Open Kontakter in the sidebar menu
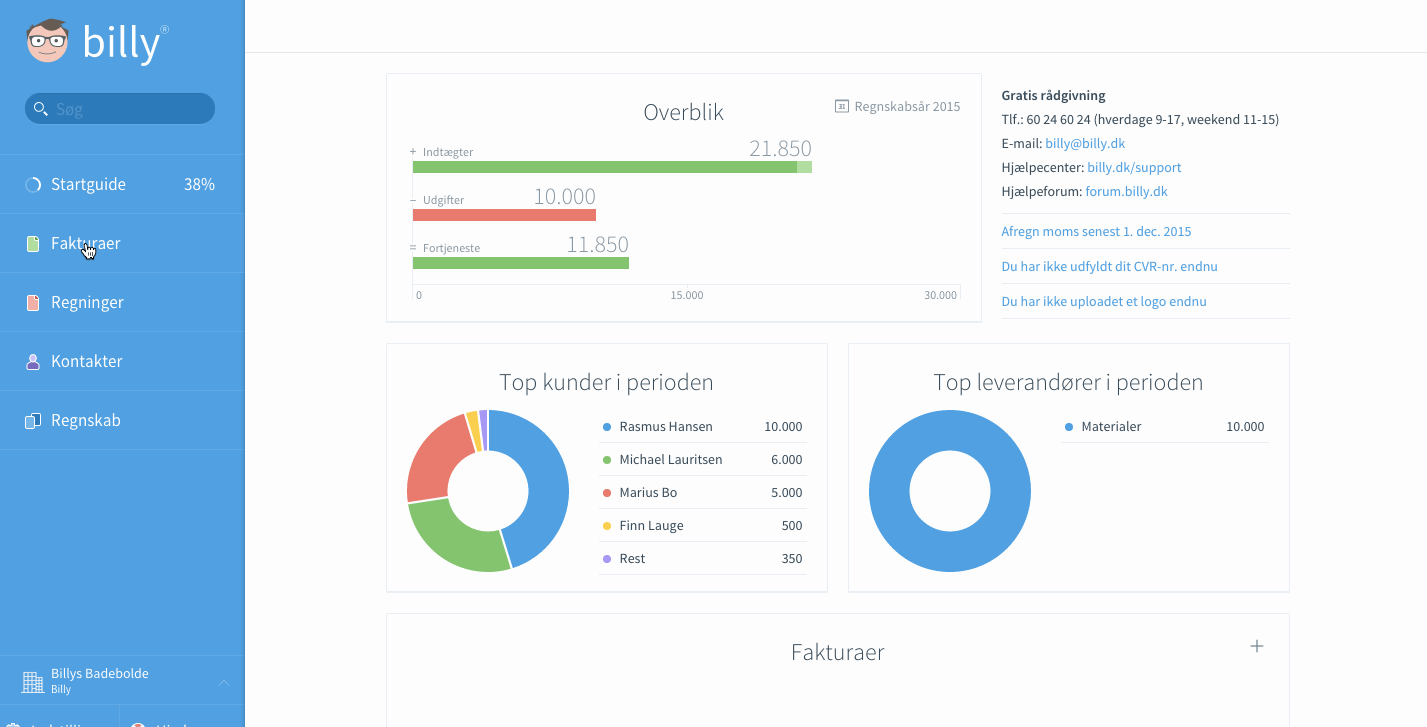1427x727 pixels. tap(87, 362)
